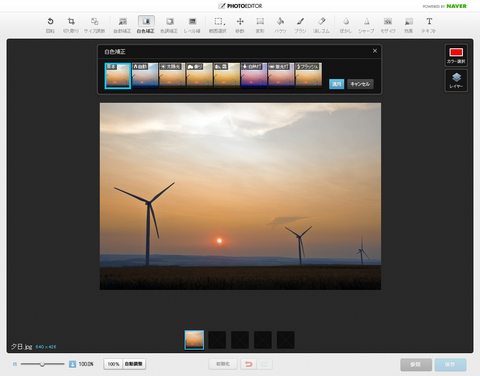Switch to the level correction (レベル補正) item
Viewport: 480px width, 376px height.
[x=192, y=25]
